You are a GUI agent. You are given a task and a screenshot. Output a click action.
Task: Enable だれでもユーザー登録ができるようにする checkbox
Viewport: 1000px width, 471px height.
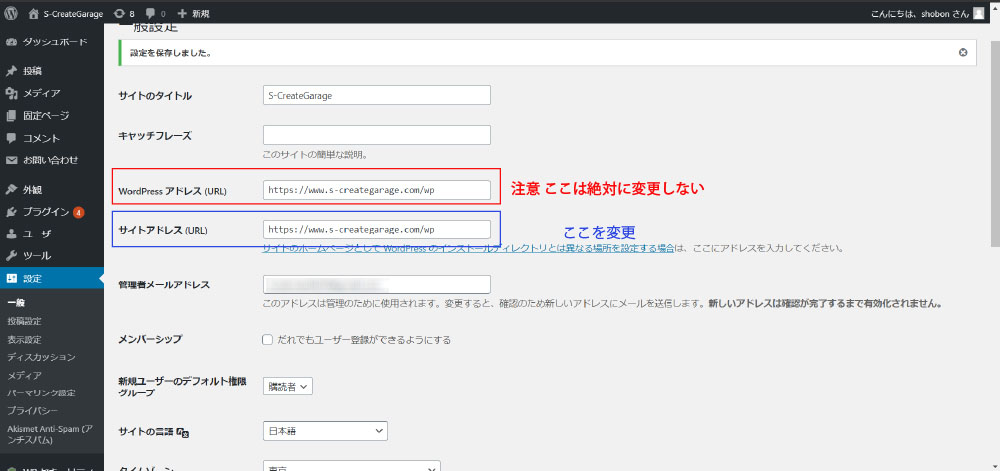point(268,340)
